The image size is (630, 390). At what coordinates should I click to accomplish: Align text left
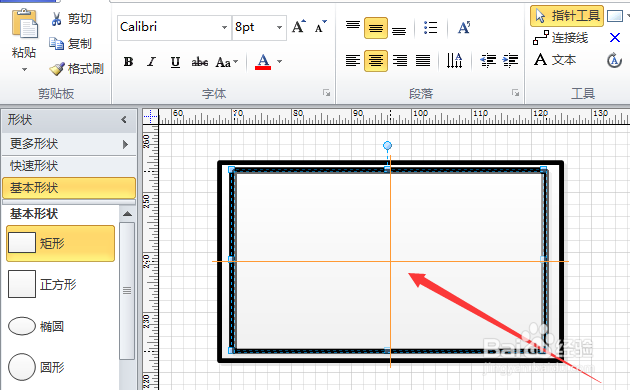pyautogui.click(x=353, y=61)
